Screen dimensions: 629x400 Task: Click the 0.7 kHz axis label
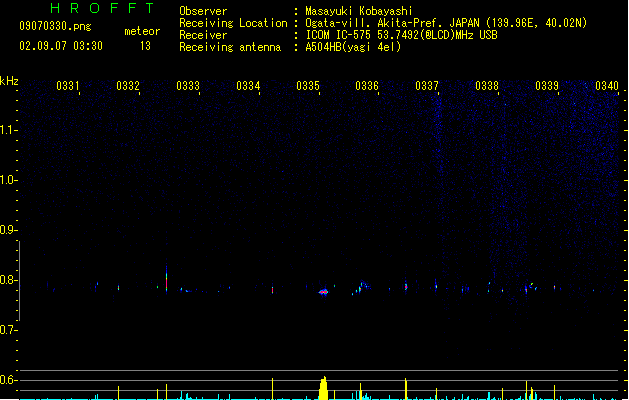(x=8, y=330)
